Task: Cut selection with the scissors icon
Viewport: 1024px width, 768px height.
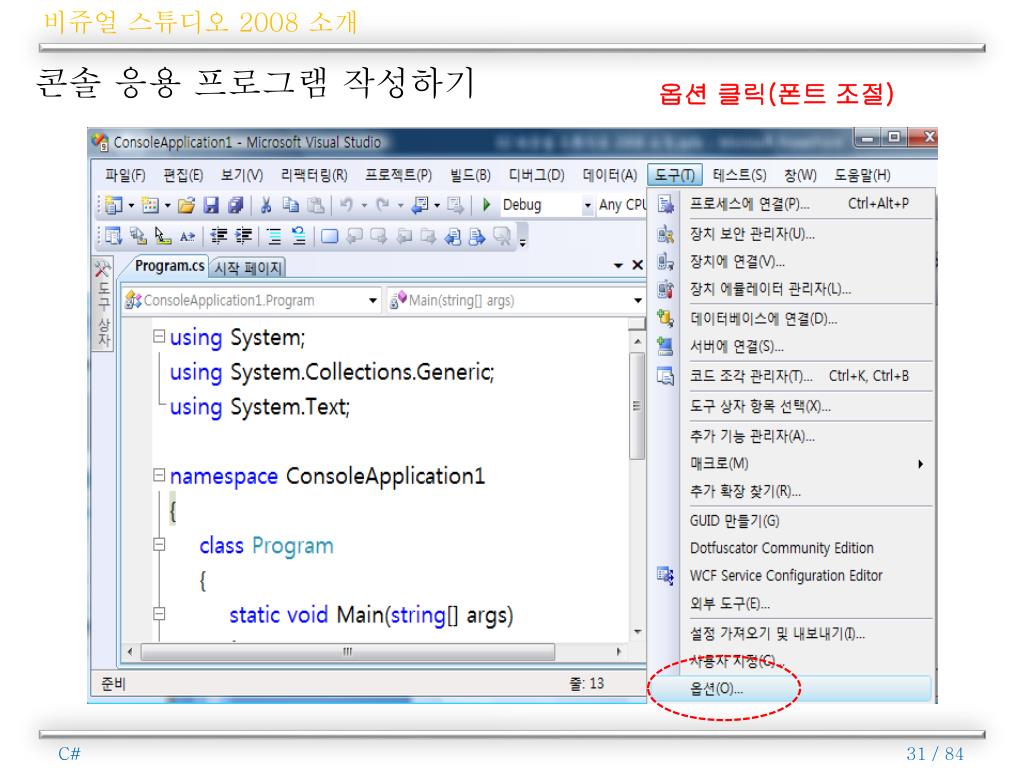Action: click(266, 205)
